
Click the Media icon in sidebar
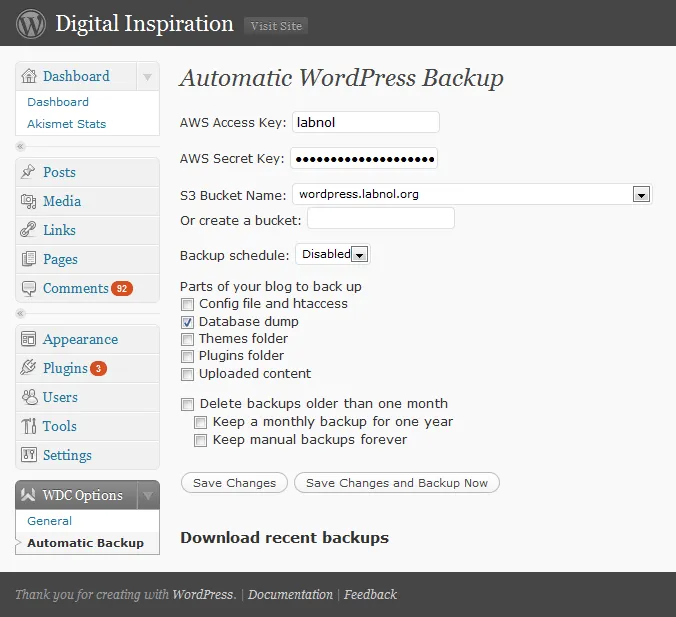[28, 201]
